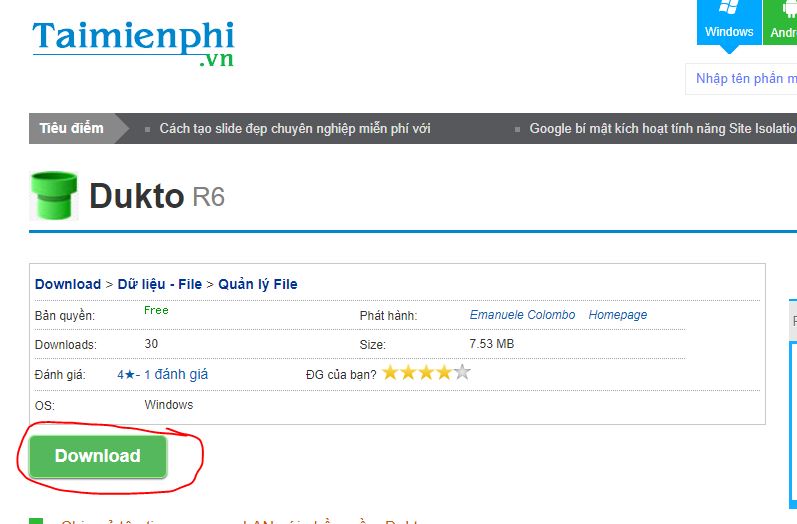Image resolution: width=797 pixels, height=524 pixels.
Task: Open the Homepage link
Action: click(617, 315)
